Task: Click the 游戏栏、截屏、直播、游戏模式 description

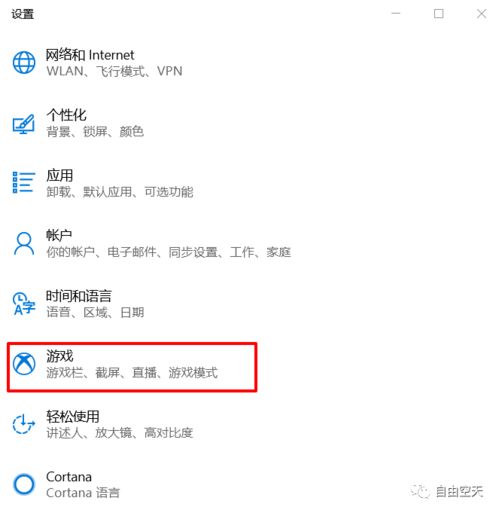Action: (132, 372)
